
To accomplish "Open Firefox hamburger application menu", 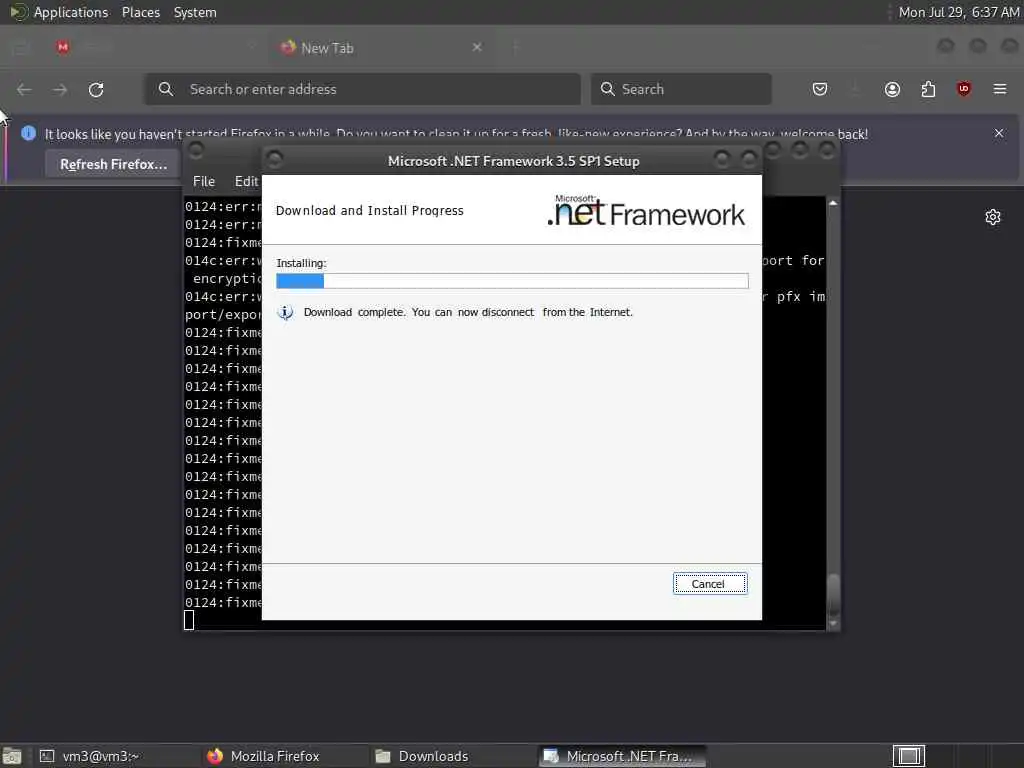I will pos(1000,89).
